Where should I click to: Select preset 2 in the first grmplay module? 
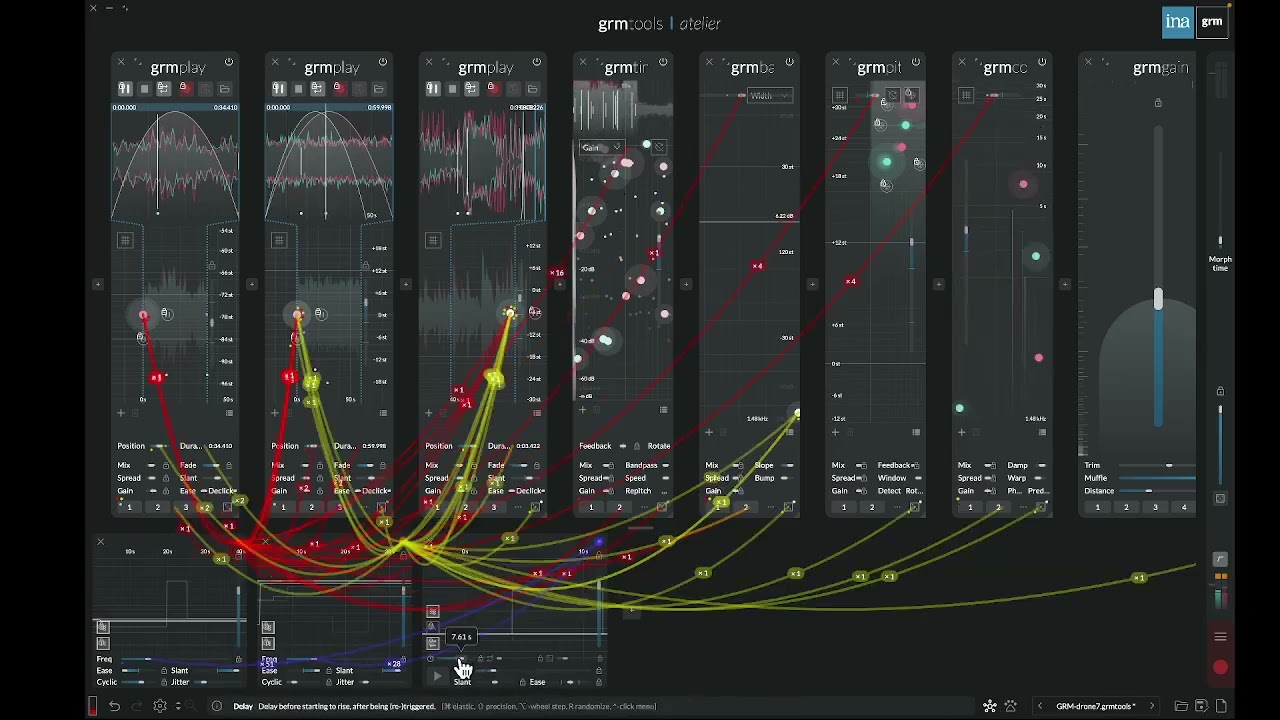157,507
